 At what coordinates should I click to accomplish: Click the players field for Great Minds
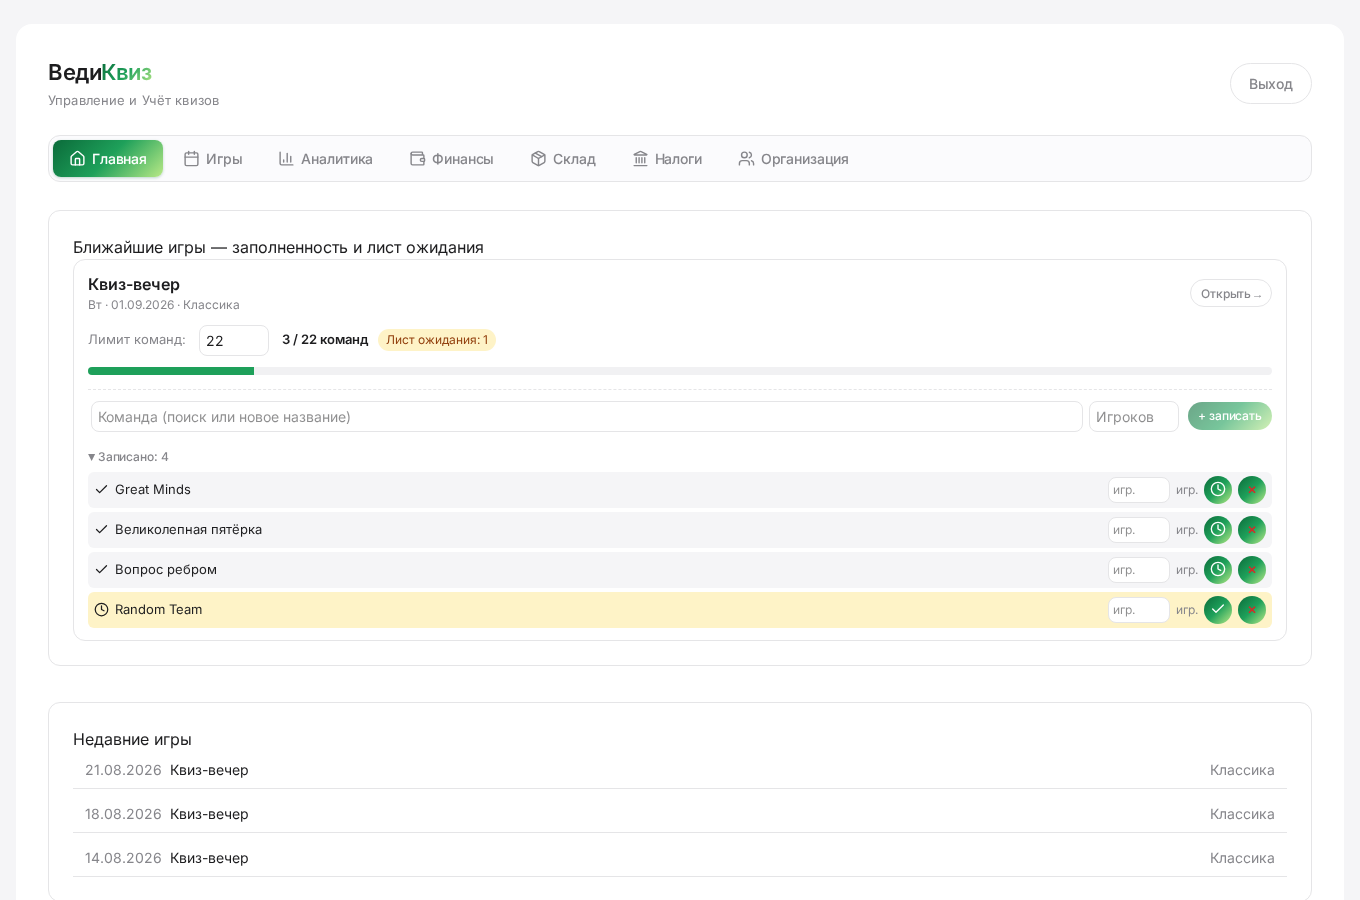pyautogui.click(x=1139, y=490)
